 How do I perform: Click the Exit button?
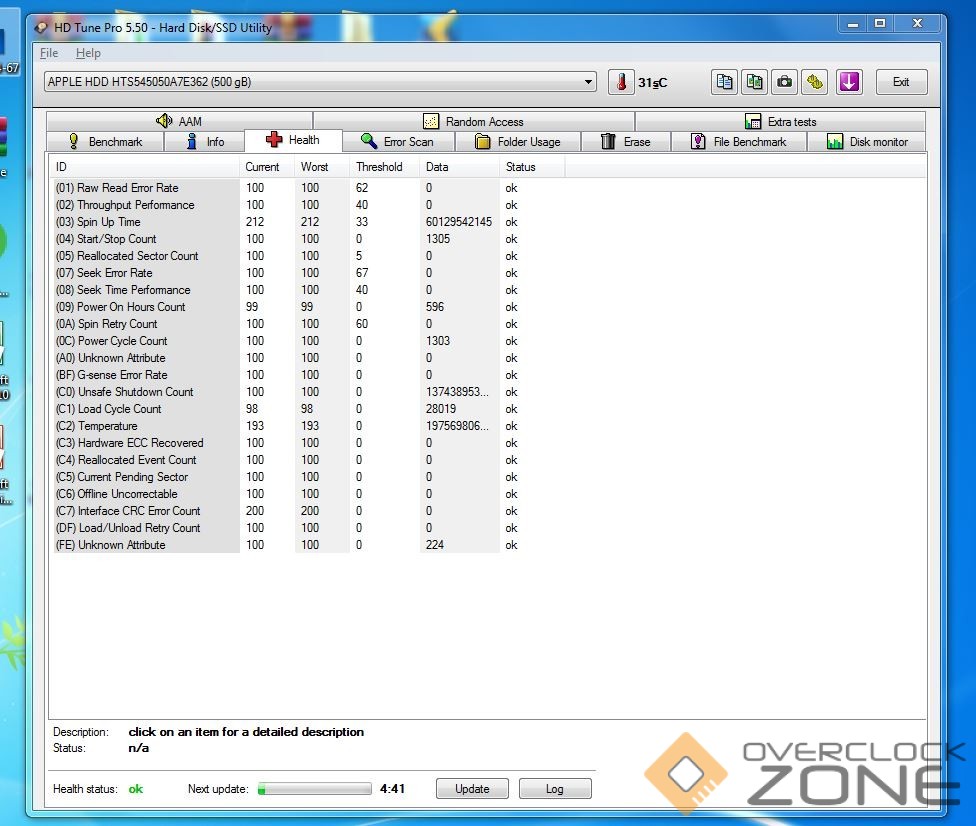[901, 82]
